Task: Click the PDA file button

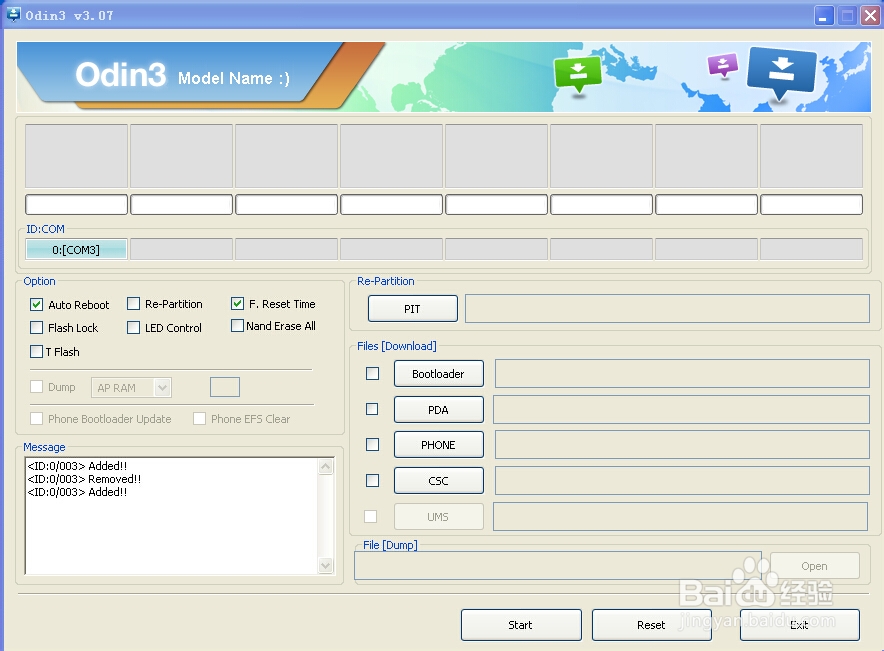Action: coord(439,410)
